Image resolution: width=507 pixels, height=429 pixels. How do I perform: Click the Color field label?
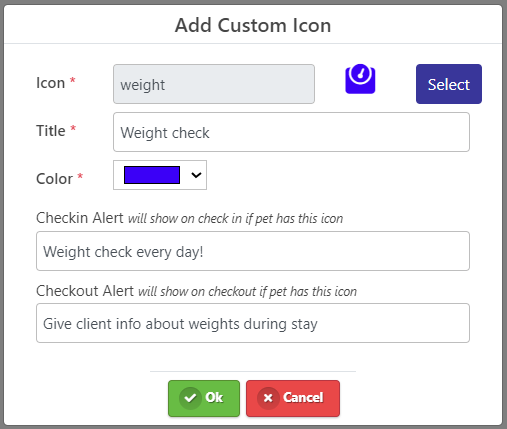click(54, 179)
